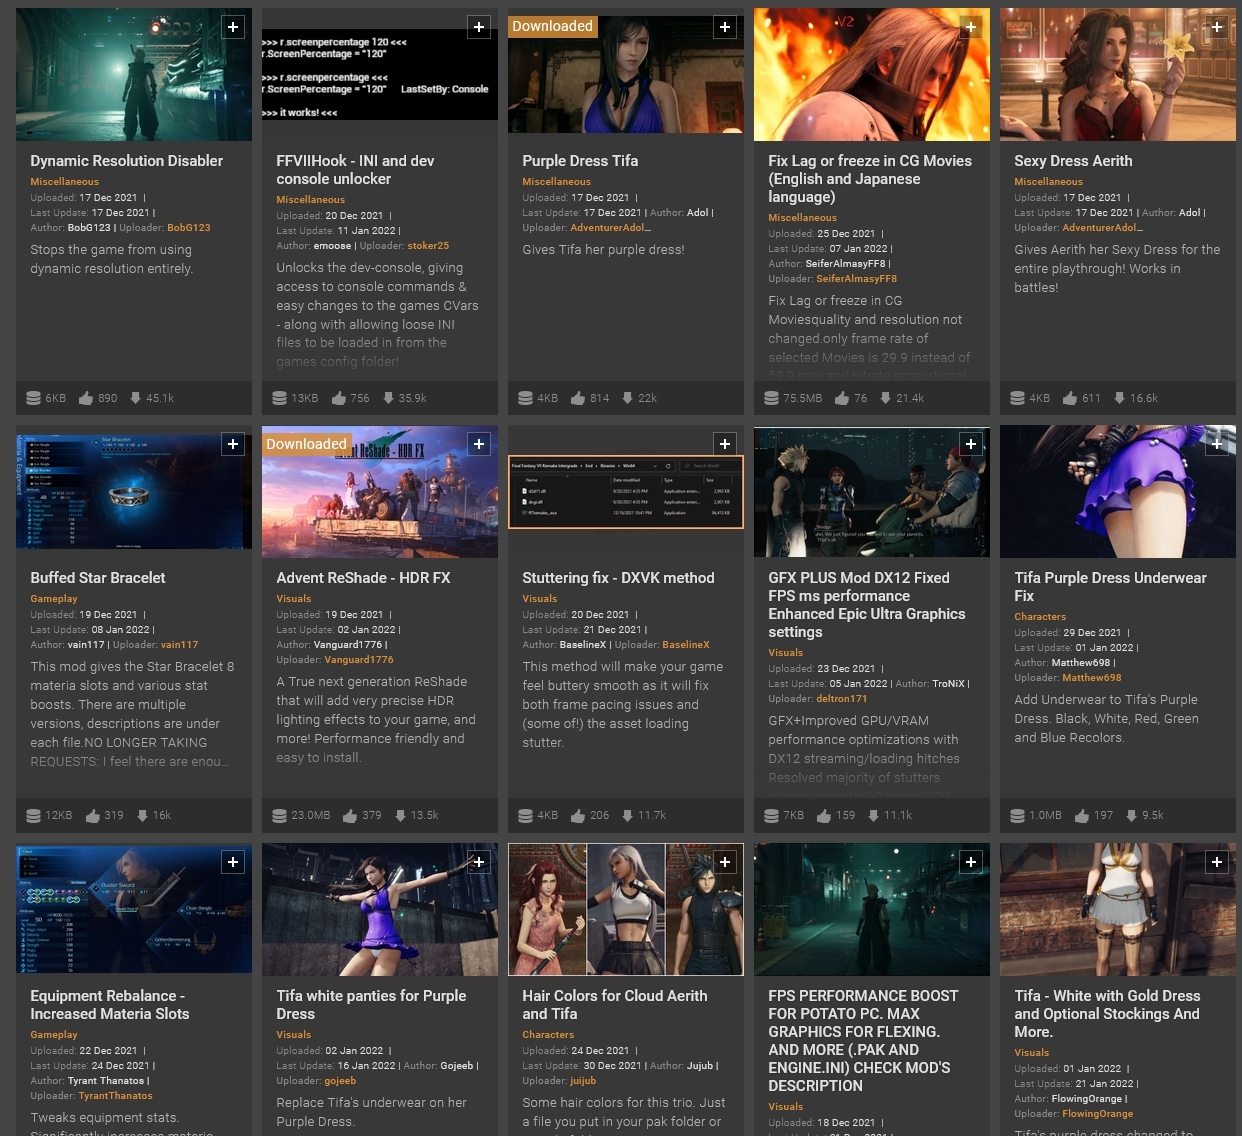Open Fix Lag or freeze in CG Movies title

coord(870,179)
